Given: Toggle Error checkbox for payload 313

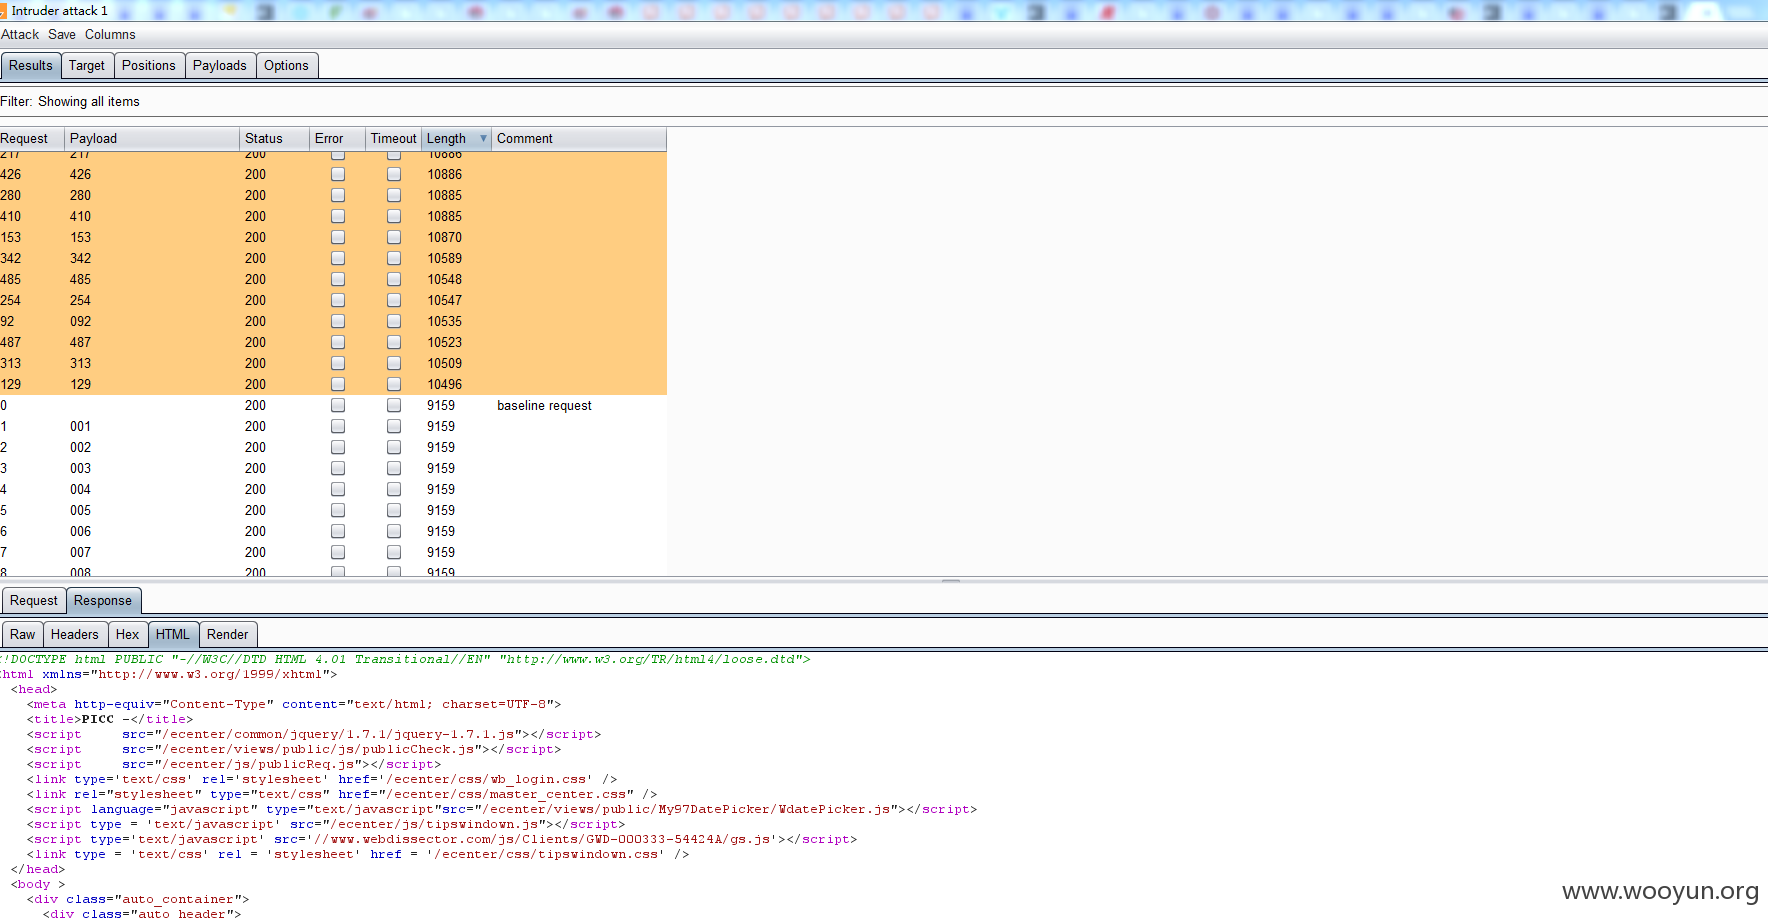Looking at the screenshot, I should (338, 364).
